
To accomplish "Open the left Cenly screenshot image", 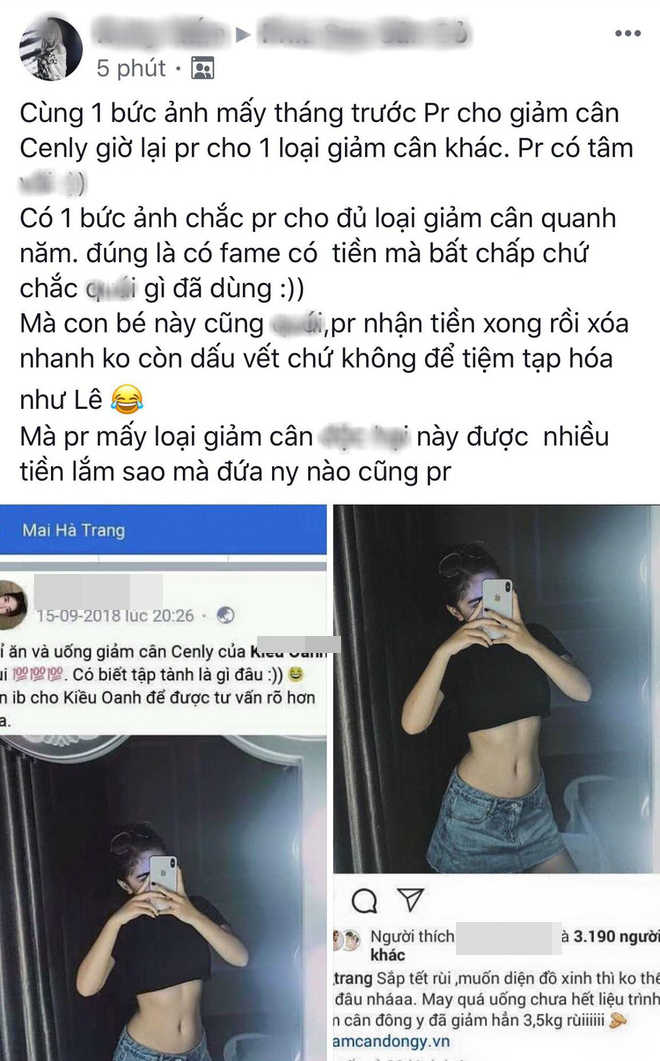I will click(x=163, y=783).
